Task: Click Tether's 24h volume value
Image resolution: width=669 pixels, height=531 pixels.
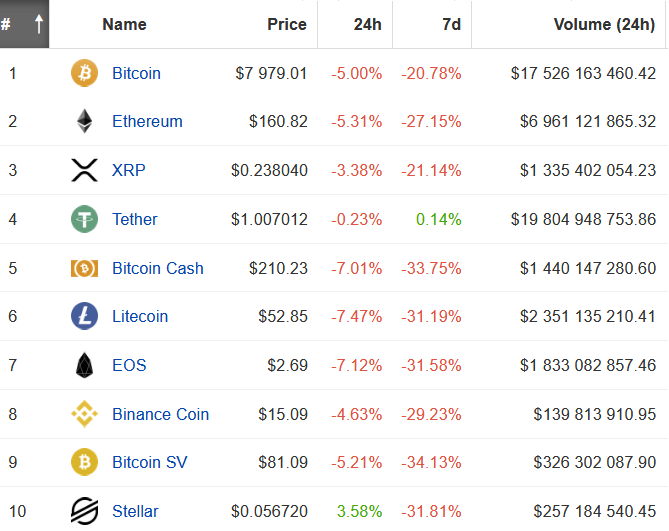Action: tap(583, 219)
